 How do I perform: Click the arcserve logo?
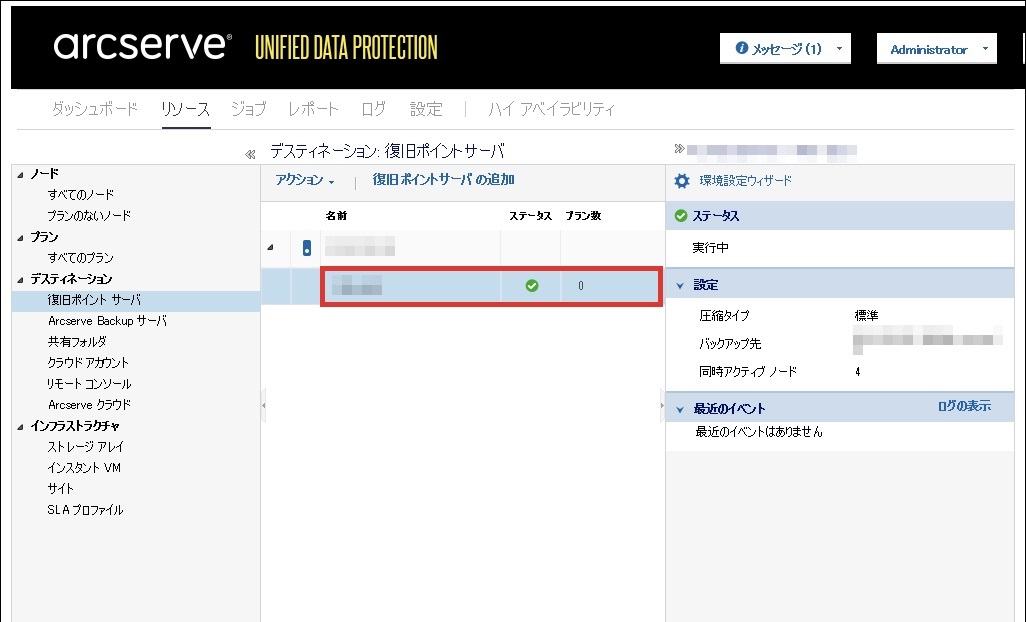point(143,46)
